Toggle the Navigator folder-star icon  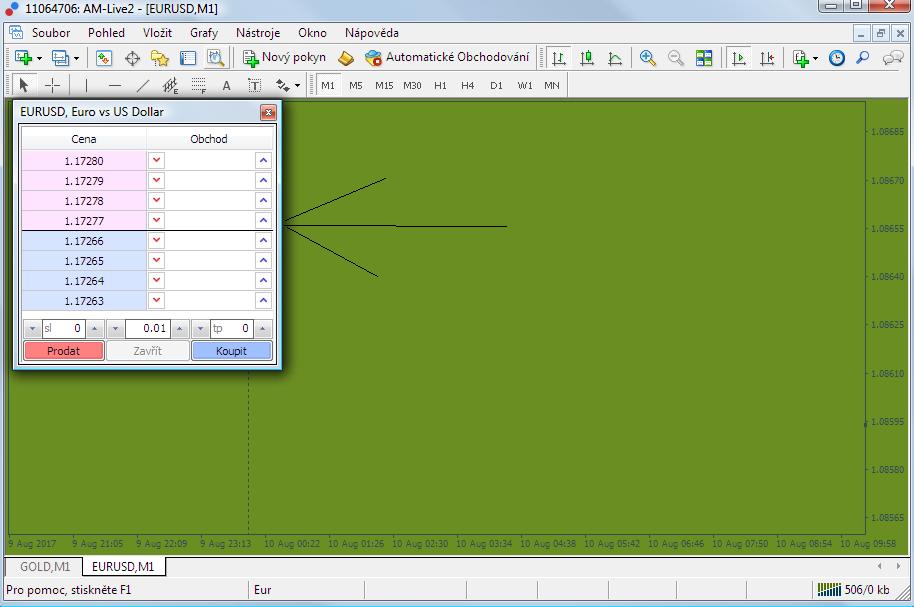160,58
